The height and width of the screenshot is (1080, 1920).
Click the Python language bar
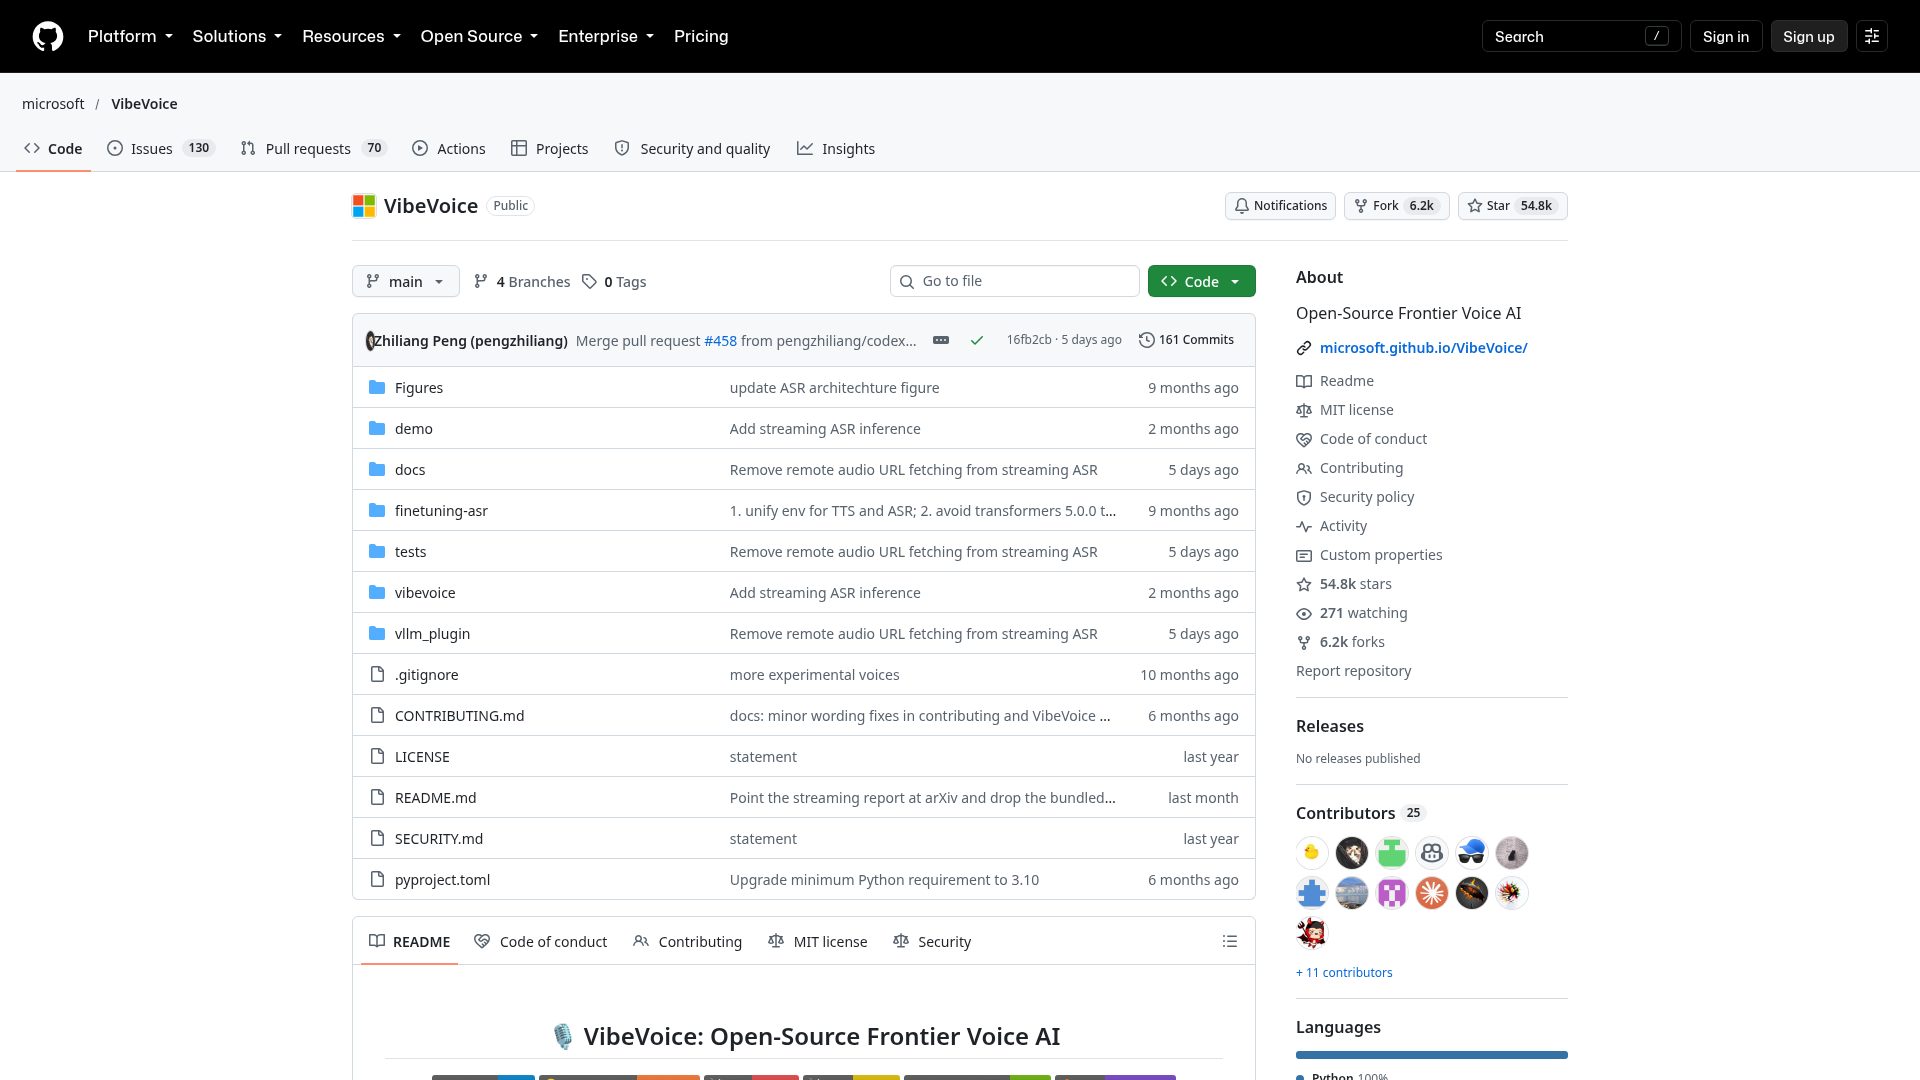(x=1431, y=1054)
